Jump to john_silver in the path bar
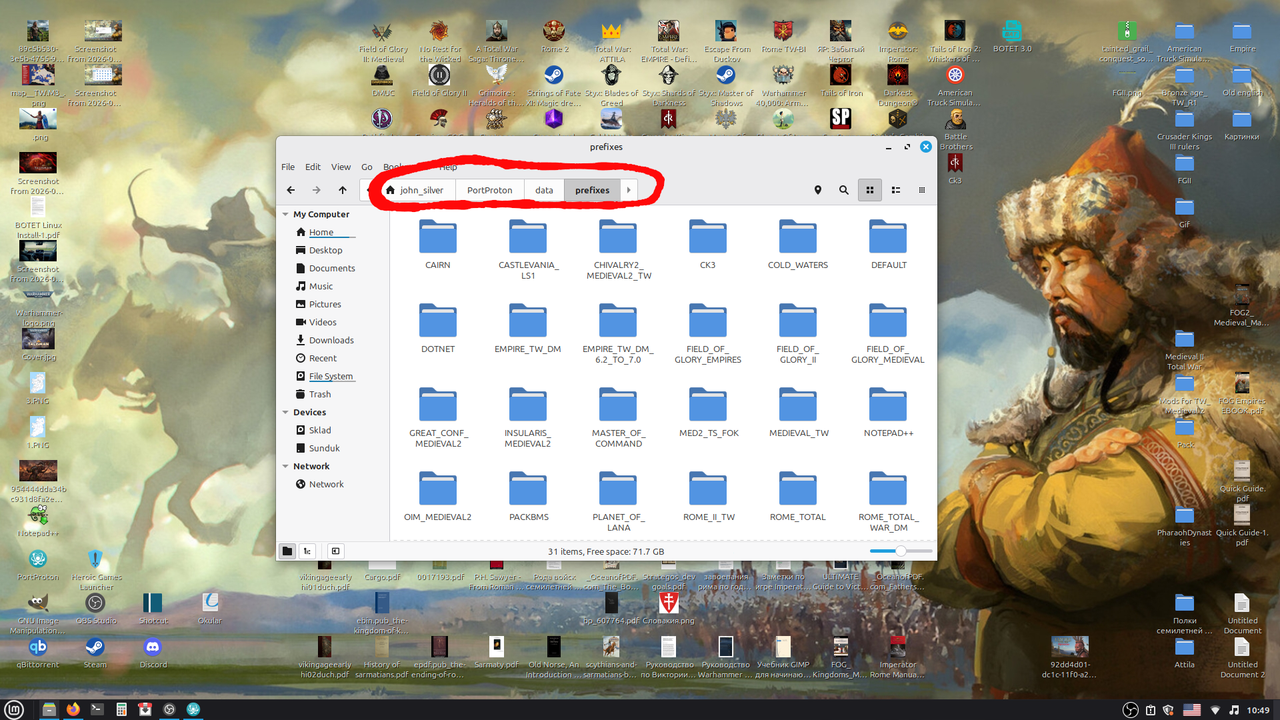1280x720 pixels. click(416, 190)
